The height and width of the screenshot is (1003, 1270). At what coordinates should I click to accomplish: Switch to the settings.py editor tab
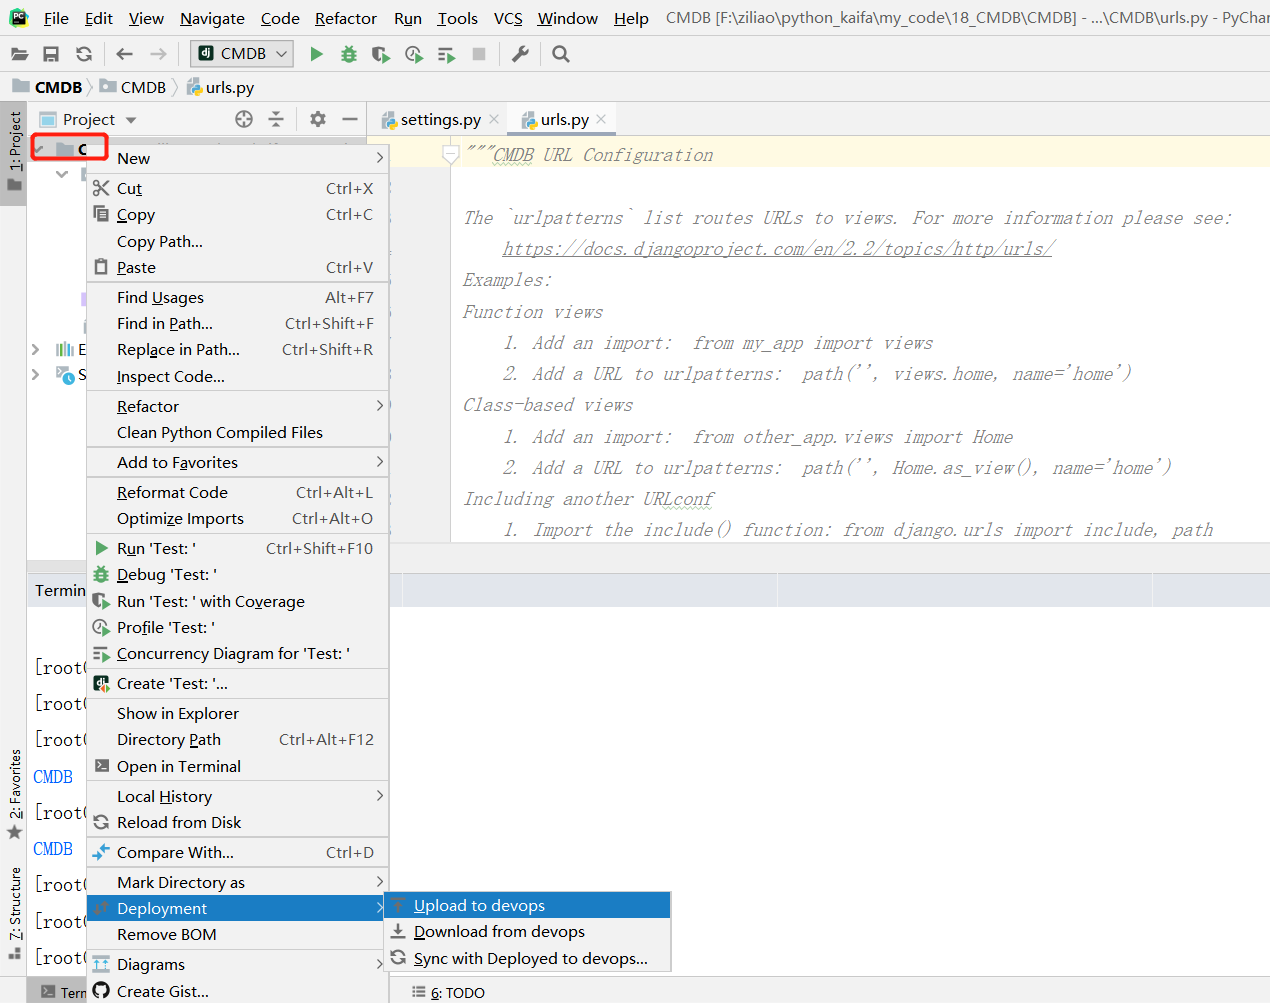pyautogui.click(x=440, y=120)
